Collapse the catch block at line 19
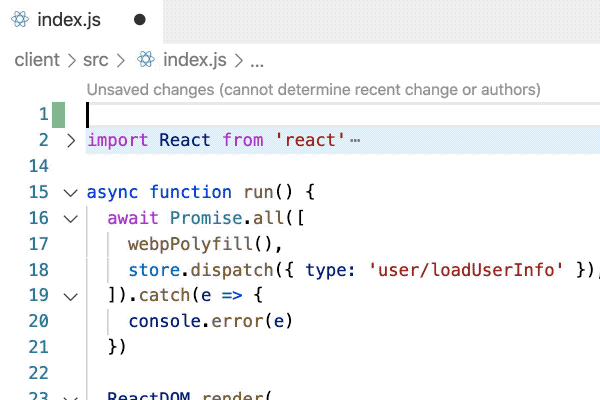Viewport: 600px width, 400px height. (70, 296)
